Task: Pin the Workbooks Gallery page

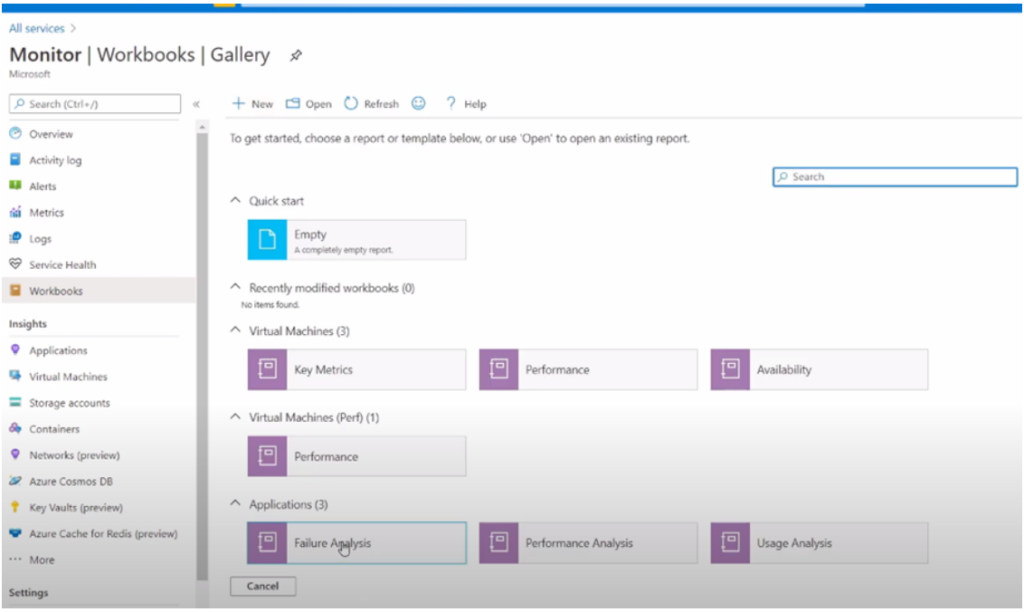Action: 298,55
